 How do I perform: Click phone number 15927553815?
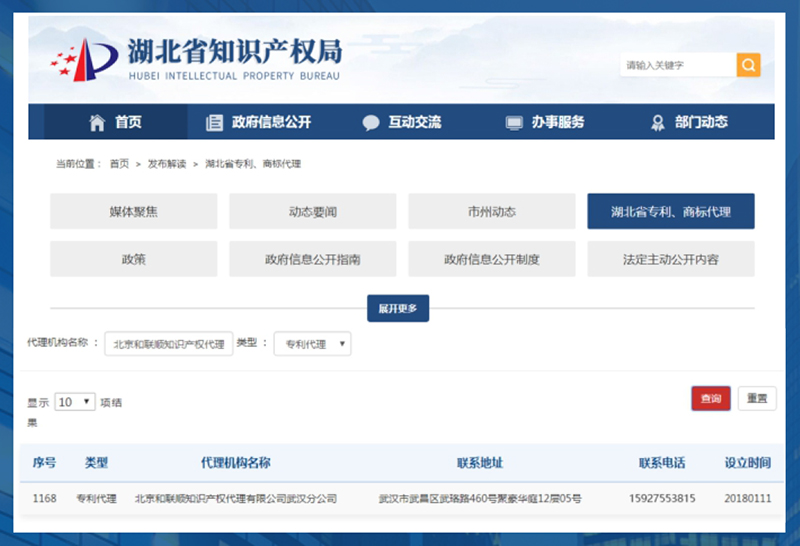[662, 499]
